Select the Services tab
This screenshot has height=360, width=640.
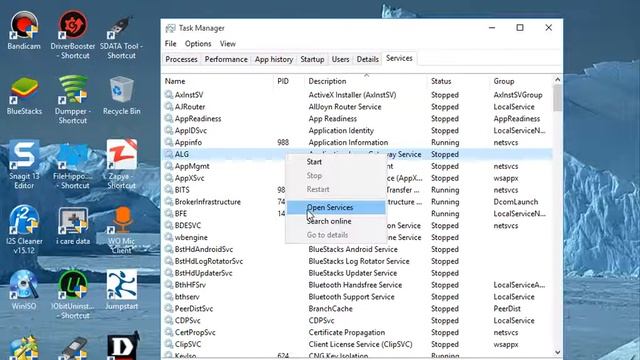click(399, 58)
